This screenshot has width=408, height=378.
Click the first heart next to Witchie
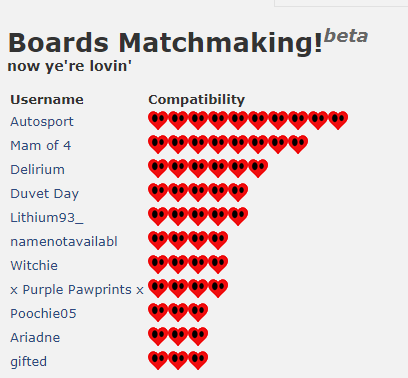(158, 264)
